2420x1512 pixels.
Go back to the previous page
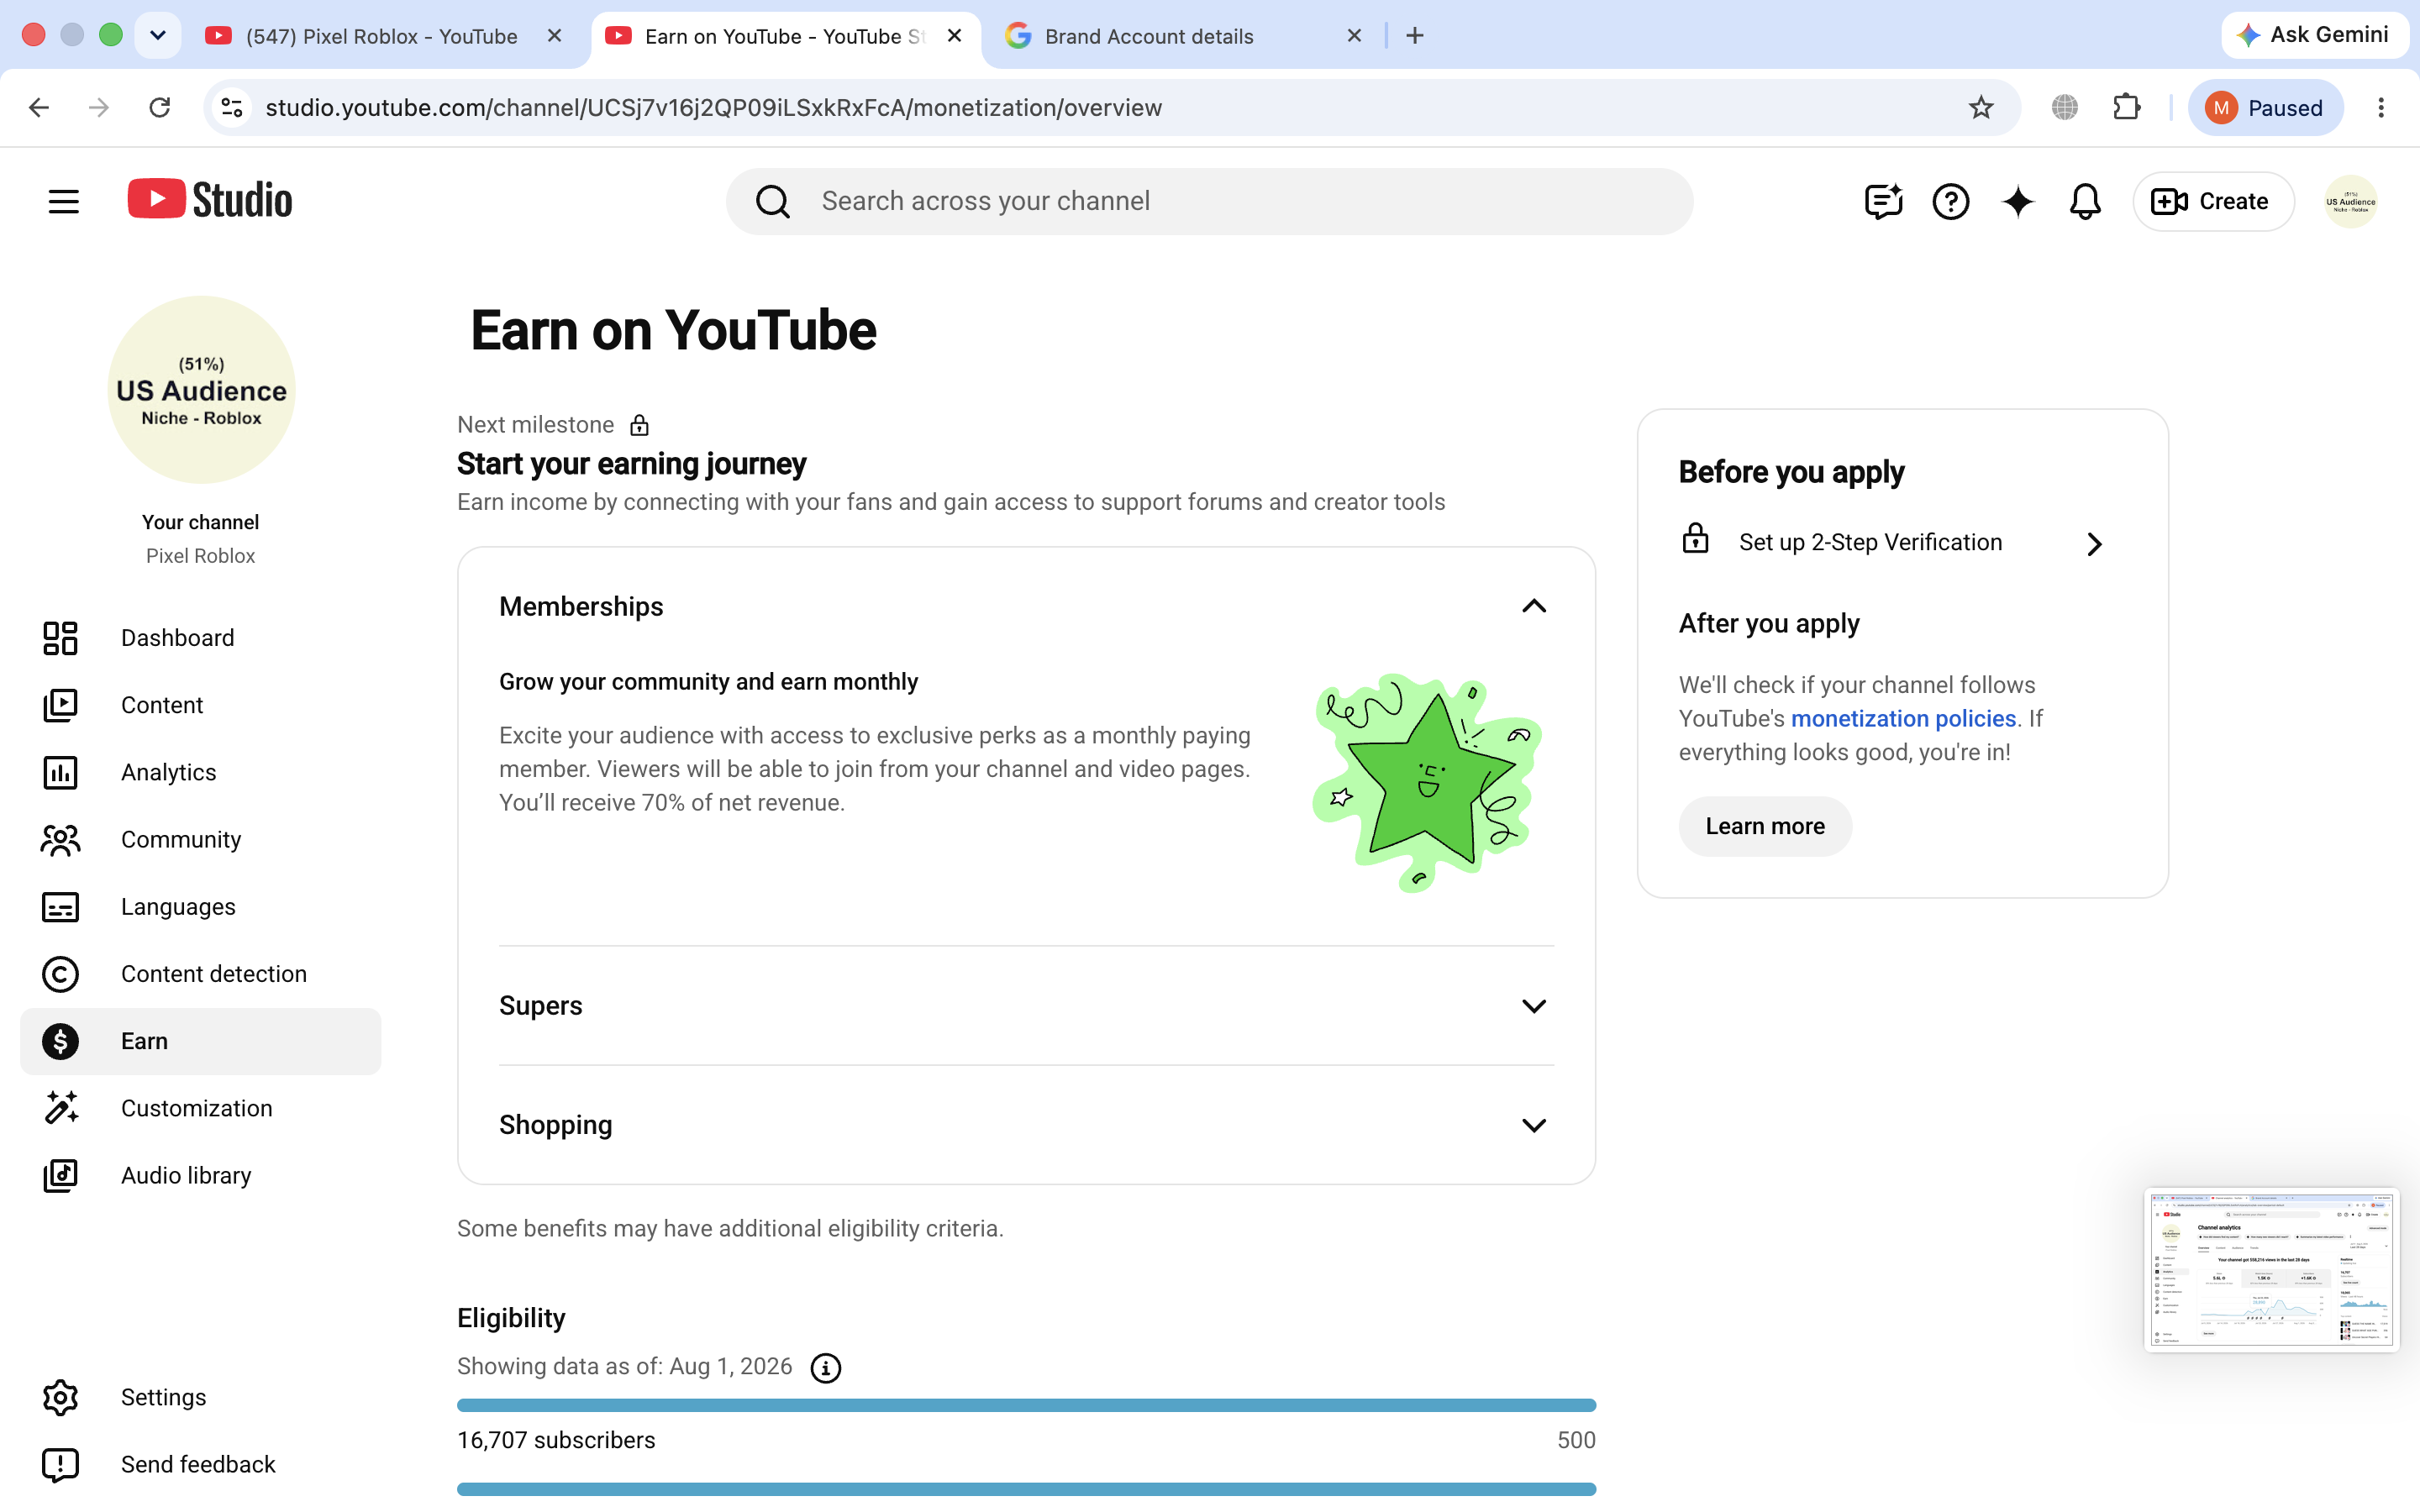click(39, 107)
